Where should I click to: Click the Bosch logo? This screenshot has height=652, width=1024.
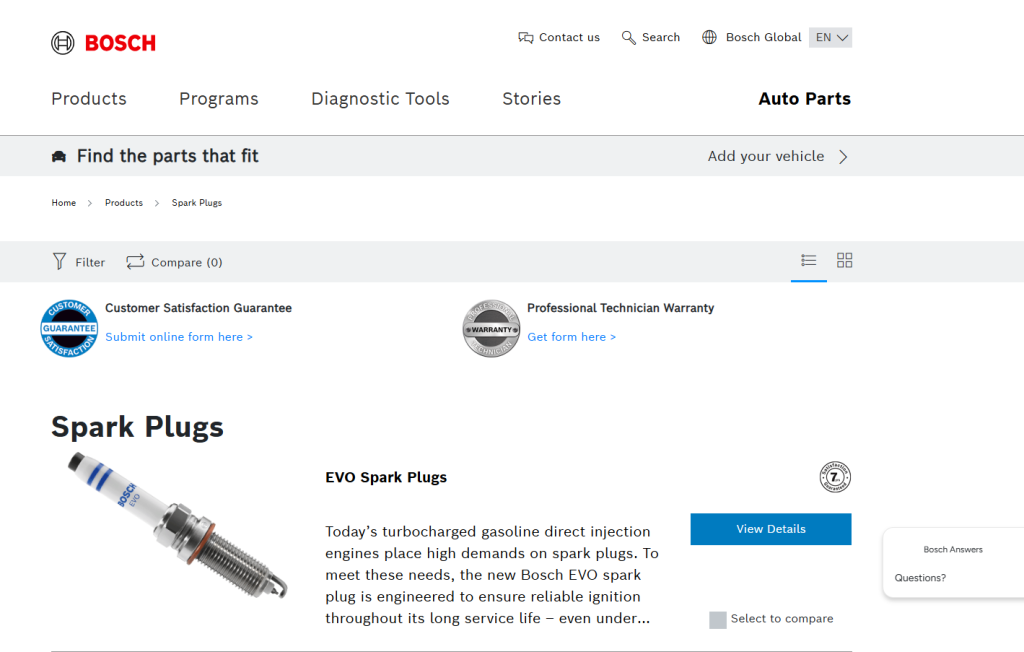(103, 43)
